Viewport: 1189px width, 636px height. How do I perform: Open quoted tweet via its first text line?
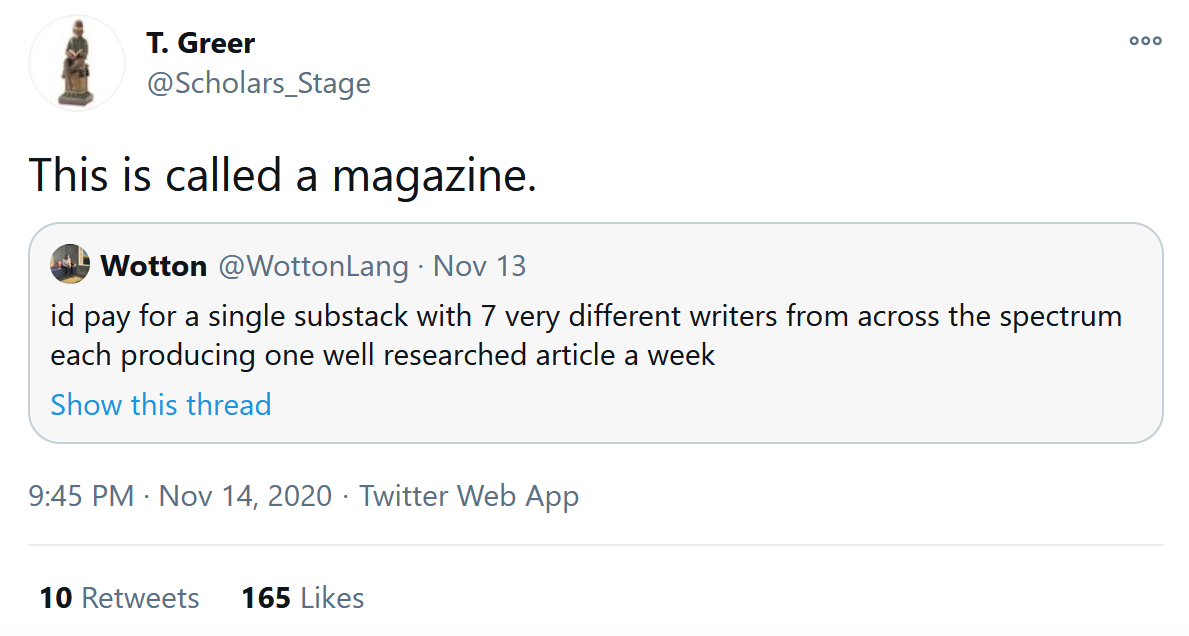tap(586, 317)
